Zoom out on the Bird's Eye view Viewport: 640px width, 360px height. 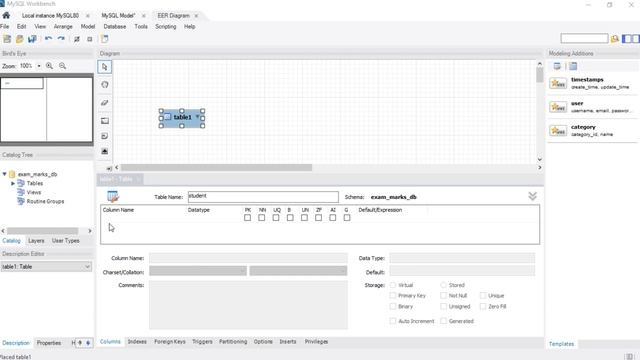62,66
